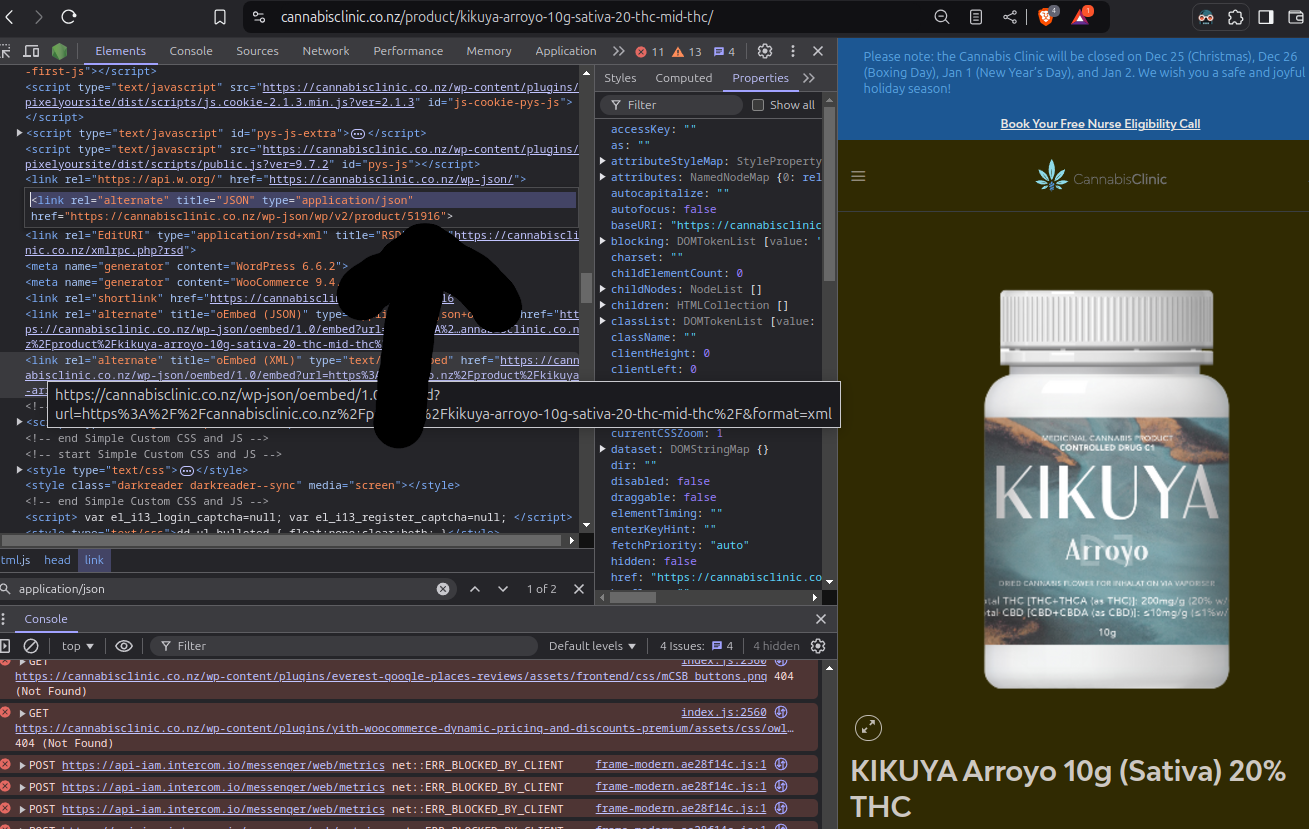Switch to the Sources tab
Screen dimensions: 1309x829
[257, 51]
